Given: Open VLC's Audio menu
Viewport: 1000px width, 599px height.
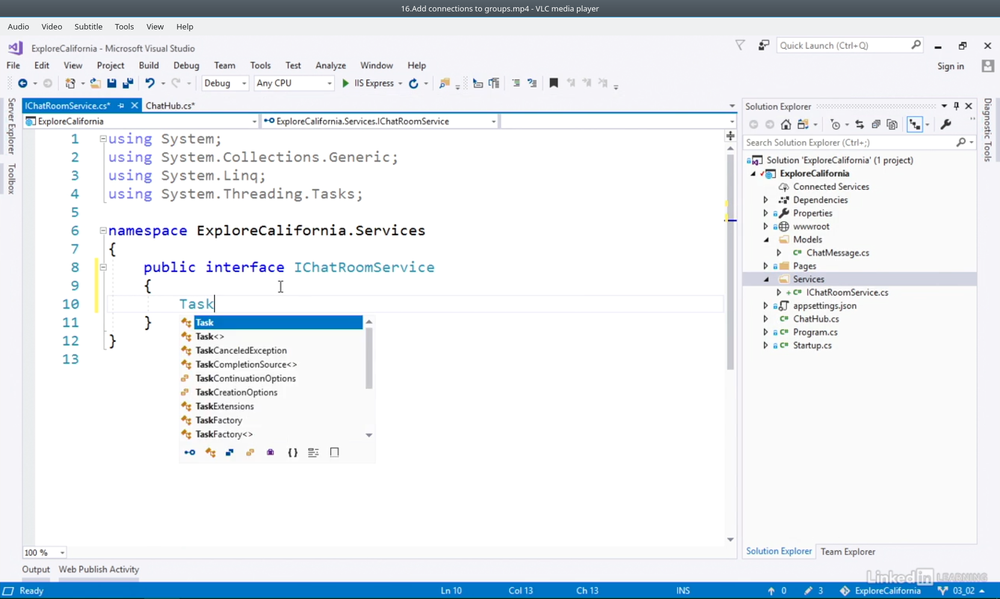Looking at the screenshot, I should [x=18, y=27].
